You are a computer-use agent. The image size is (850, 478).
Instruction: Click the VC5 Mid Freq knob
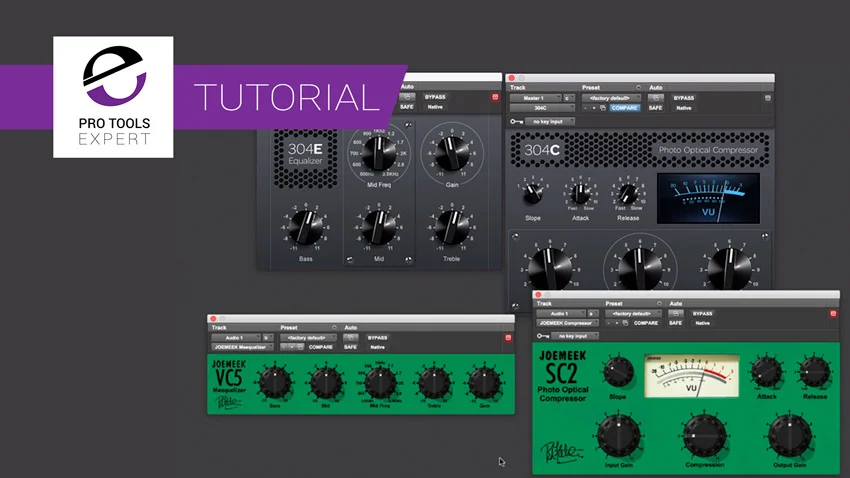(x=380, y=383)
